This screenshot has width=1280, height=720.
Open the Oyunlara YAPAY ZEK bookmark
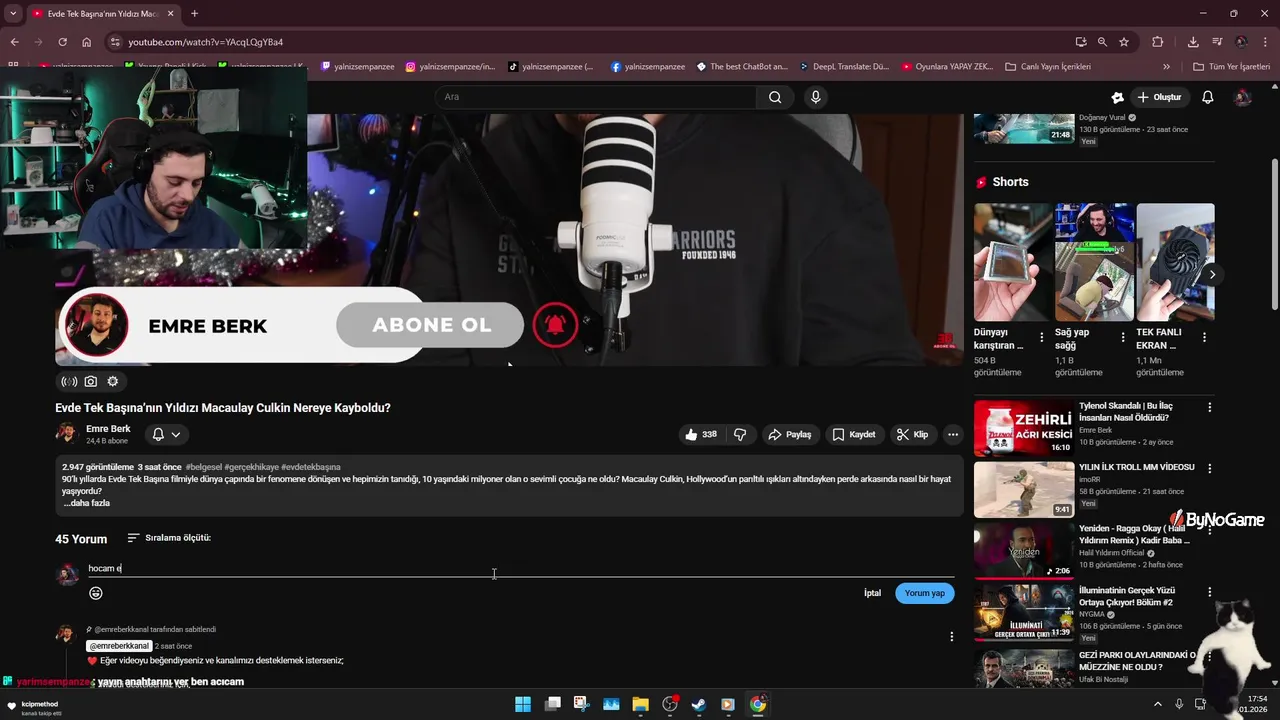tap(947, 67)
